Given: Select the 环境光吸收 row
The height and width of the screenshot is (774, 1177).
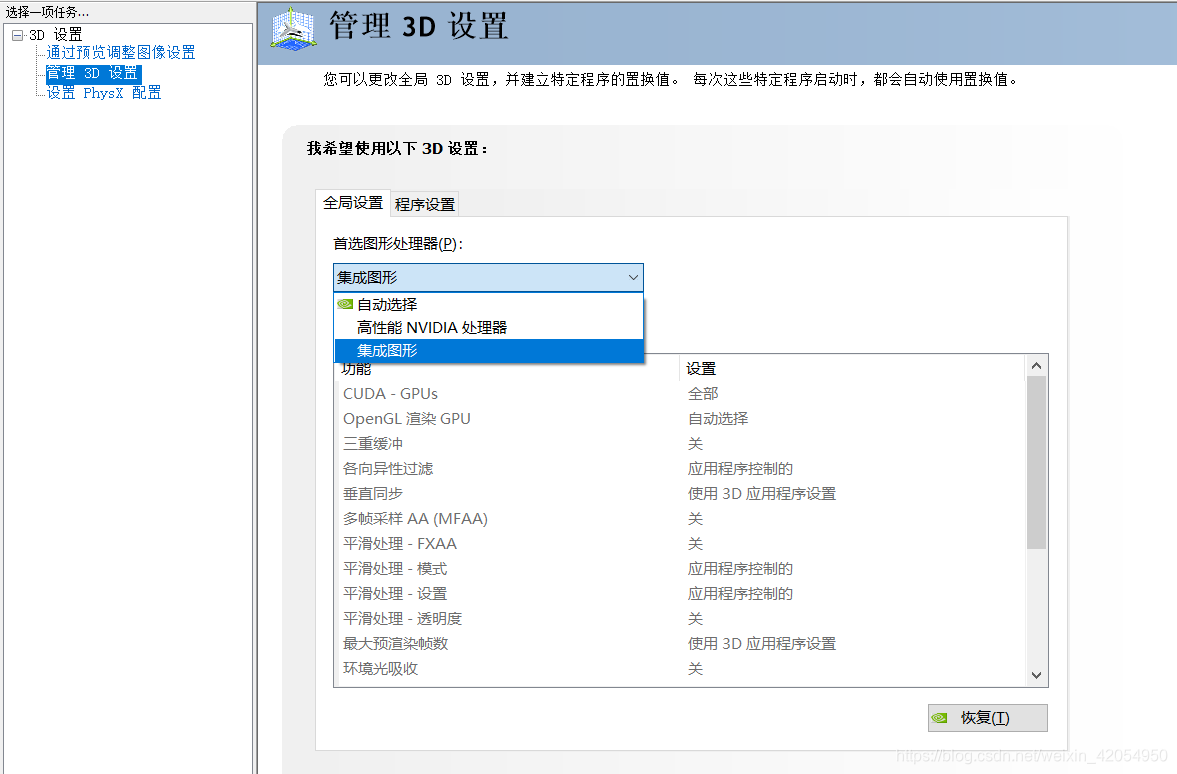Looking at the screenshot, I should pos(680,669).
